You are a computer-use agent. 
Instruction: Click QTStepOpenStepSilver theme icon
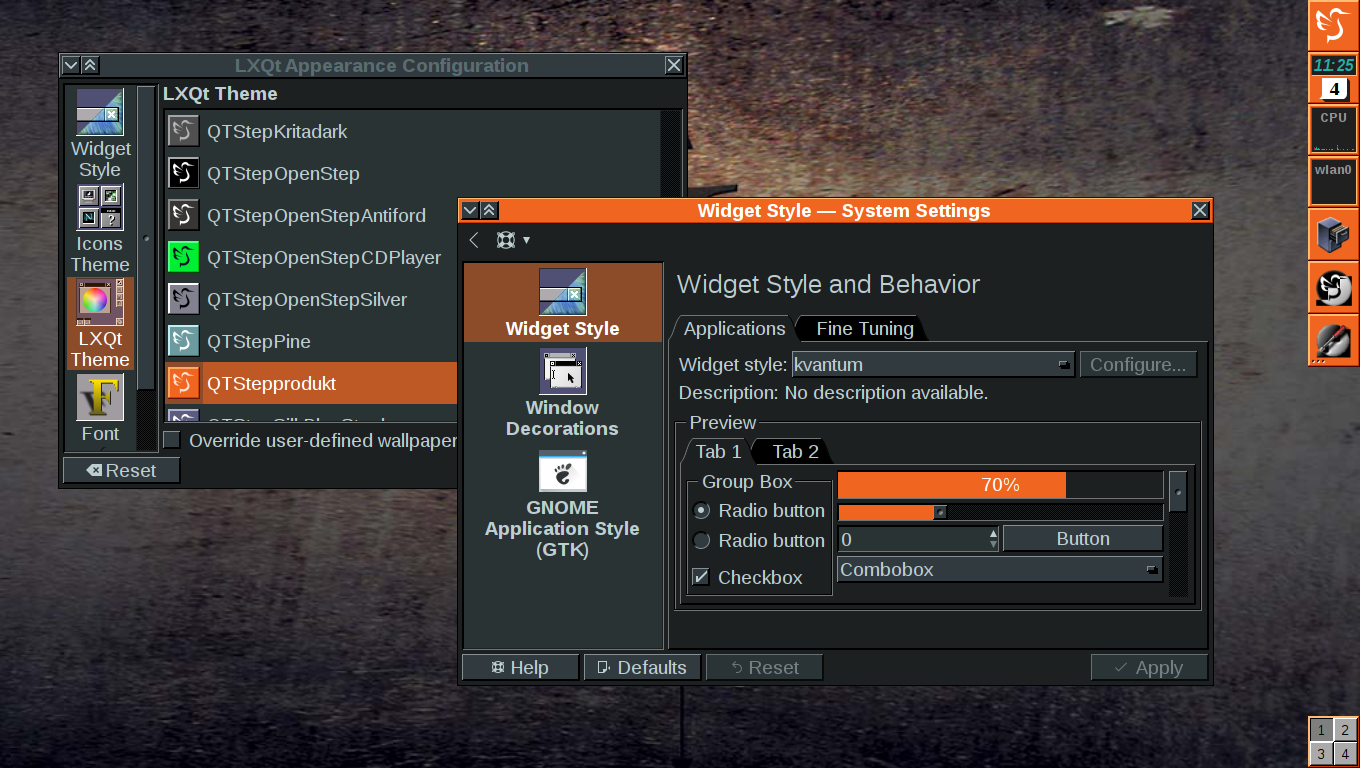point(184,299)
